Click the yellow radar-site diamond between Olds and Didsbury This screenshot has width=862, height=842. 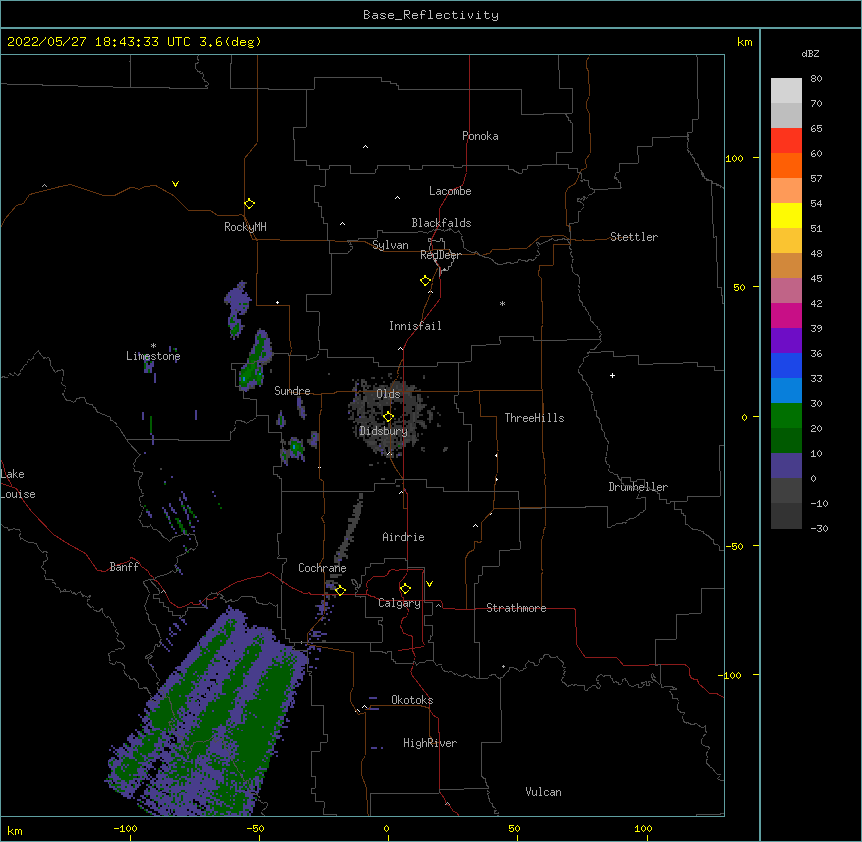(x=388, y=417)
